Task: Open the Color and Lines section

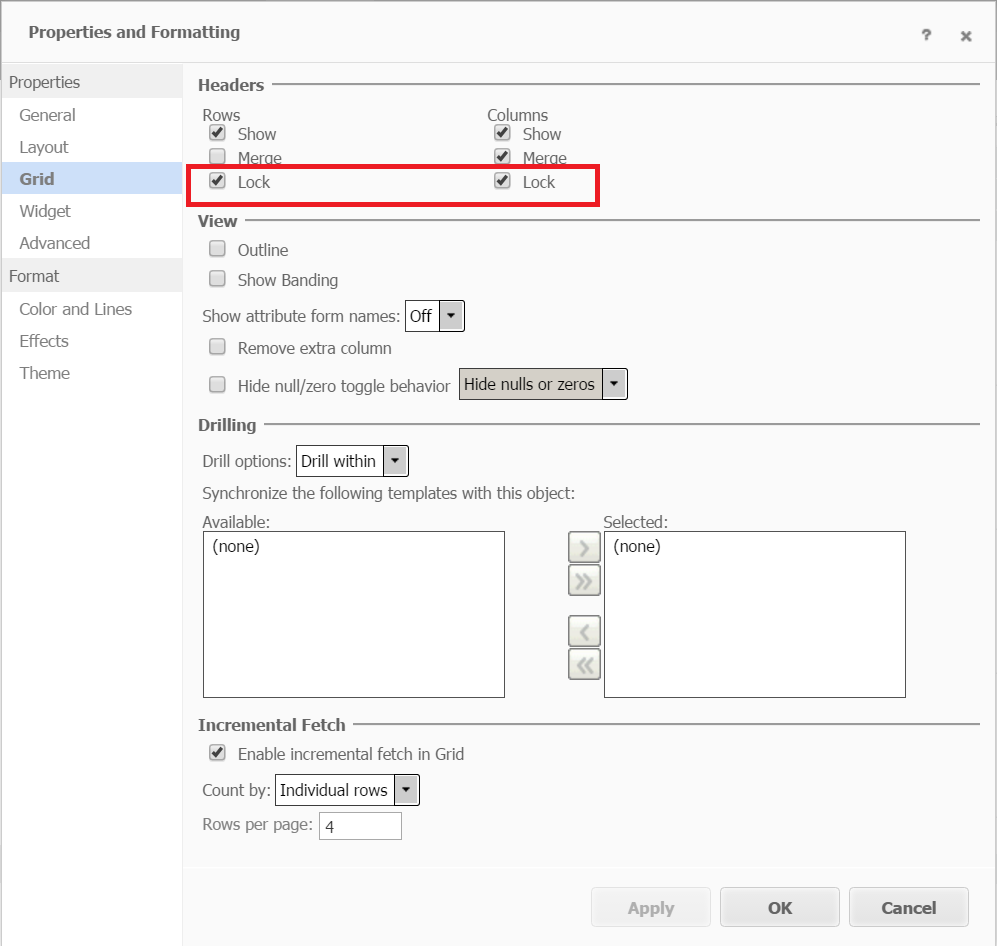Action: pos(75,309)
